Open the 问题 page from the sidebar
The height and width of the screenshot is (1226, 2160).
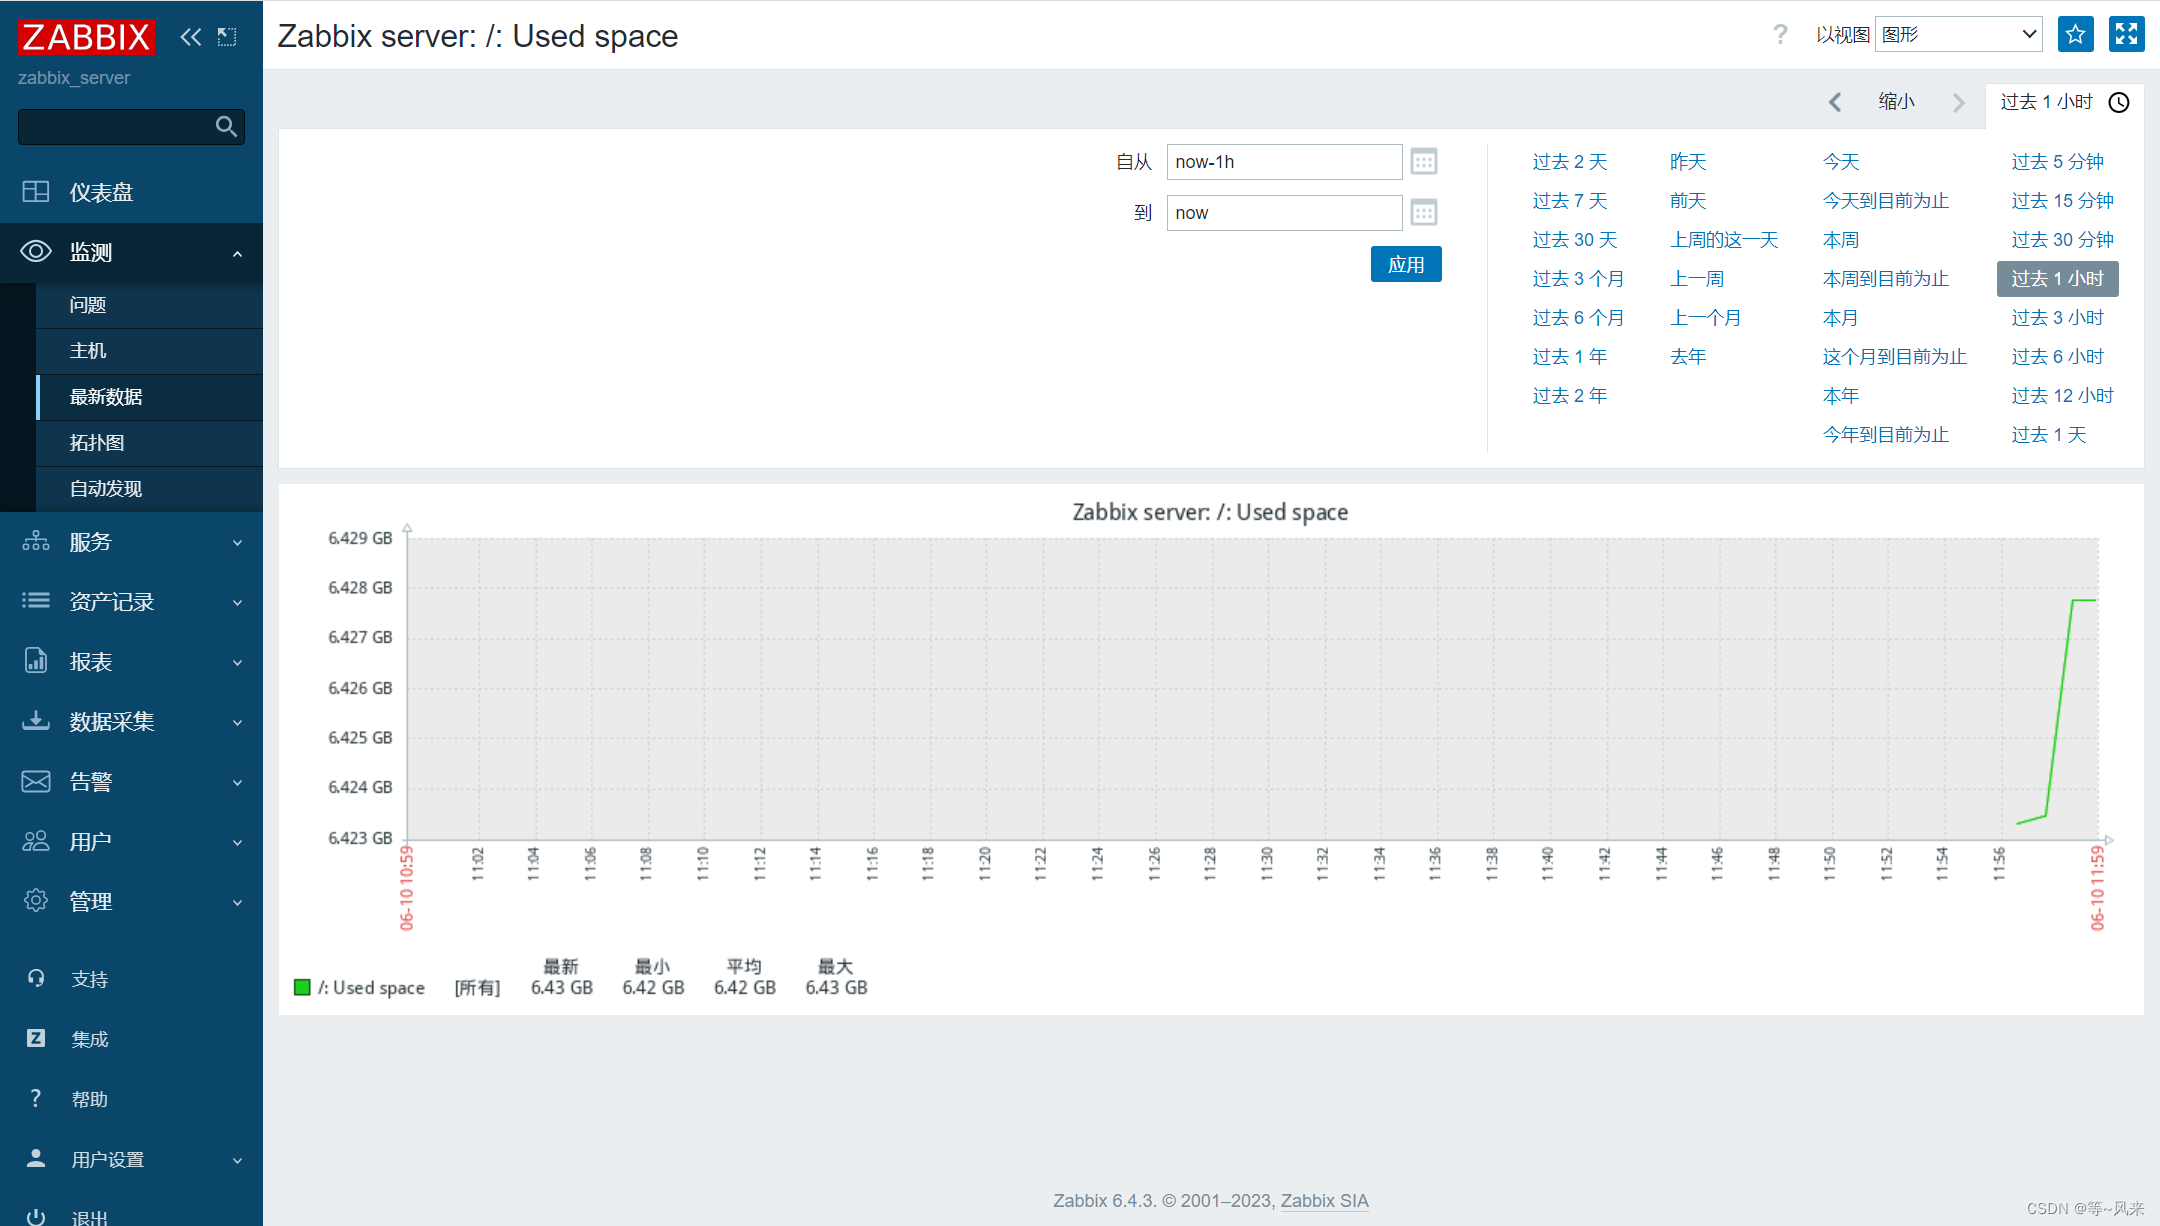87,305
